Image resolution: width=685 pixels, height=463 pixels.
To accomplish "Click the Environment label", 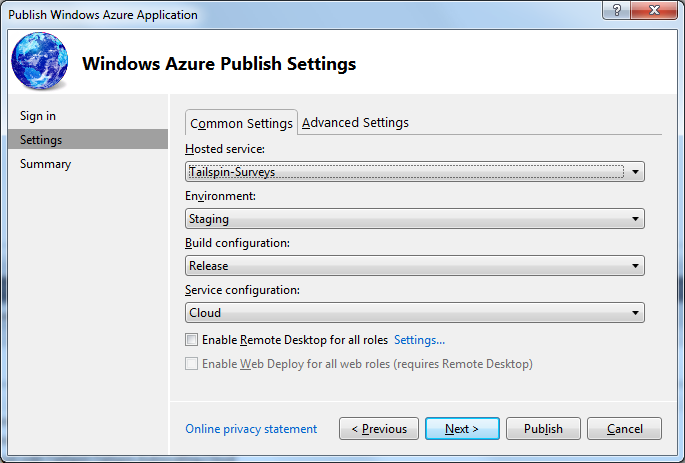I will 220,196.
